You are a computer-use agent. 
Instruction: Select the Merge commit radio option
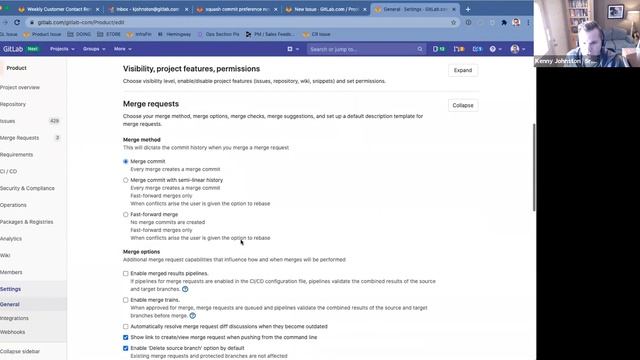125,162
